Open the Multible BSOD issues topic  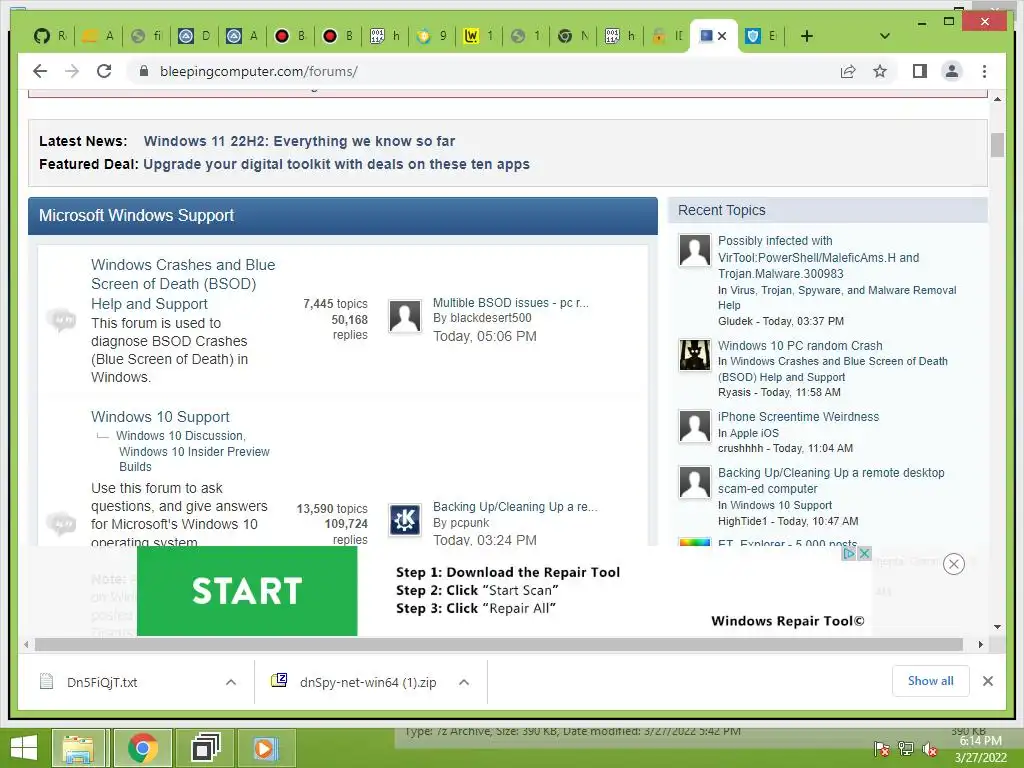[x=511, y=302]
